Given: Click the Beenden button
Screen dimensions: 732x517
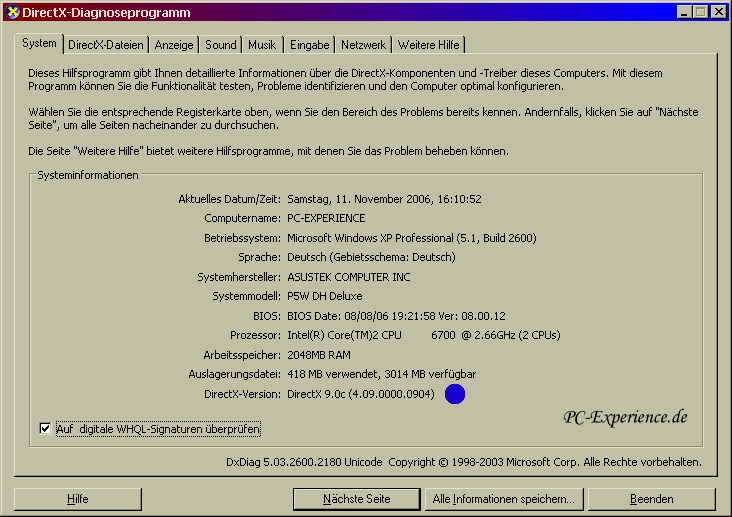Looking at the screenshot, I should pos(652,499).
